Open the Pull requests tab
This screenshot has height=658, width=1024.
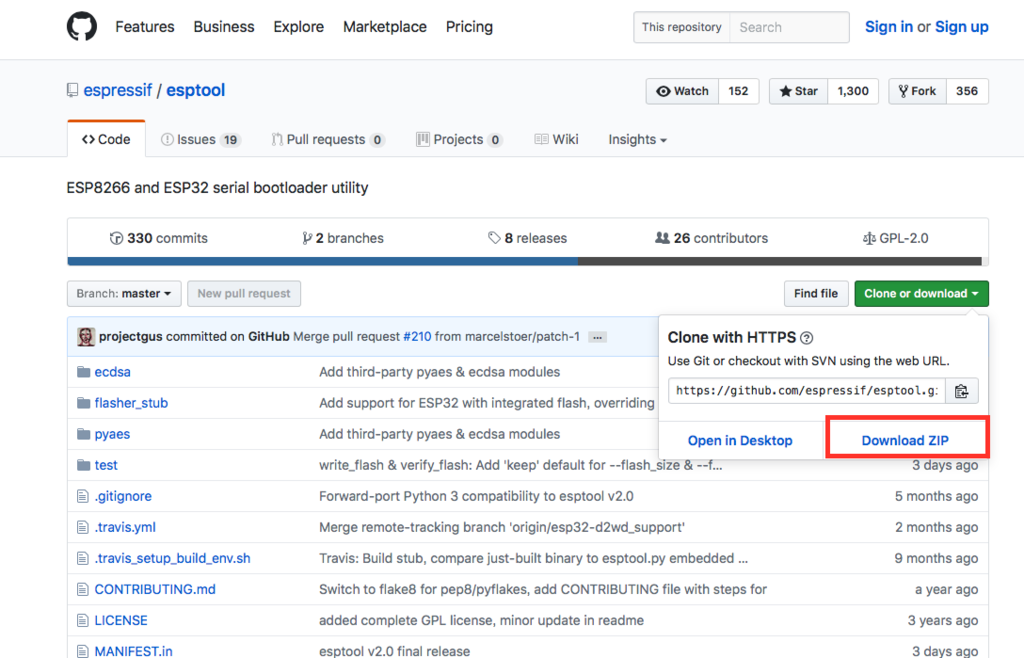[x=328, y=140]
